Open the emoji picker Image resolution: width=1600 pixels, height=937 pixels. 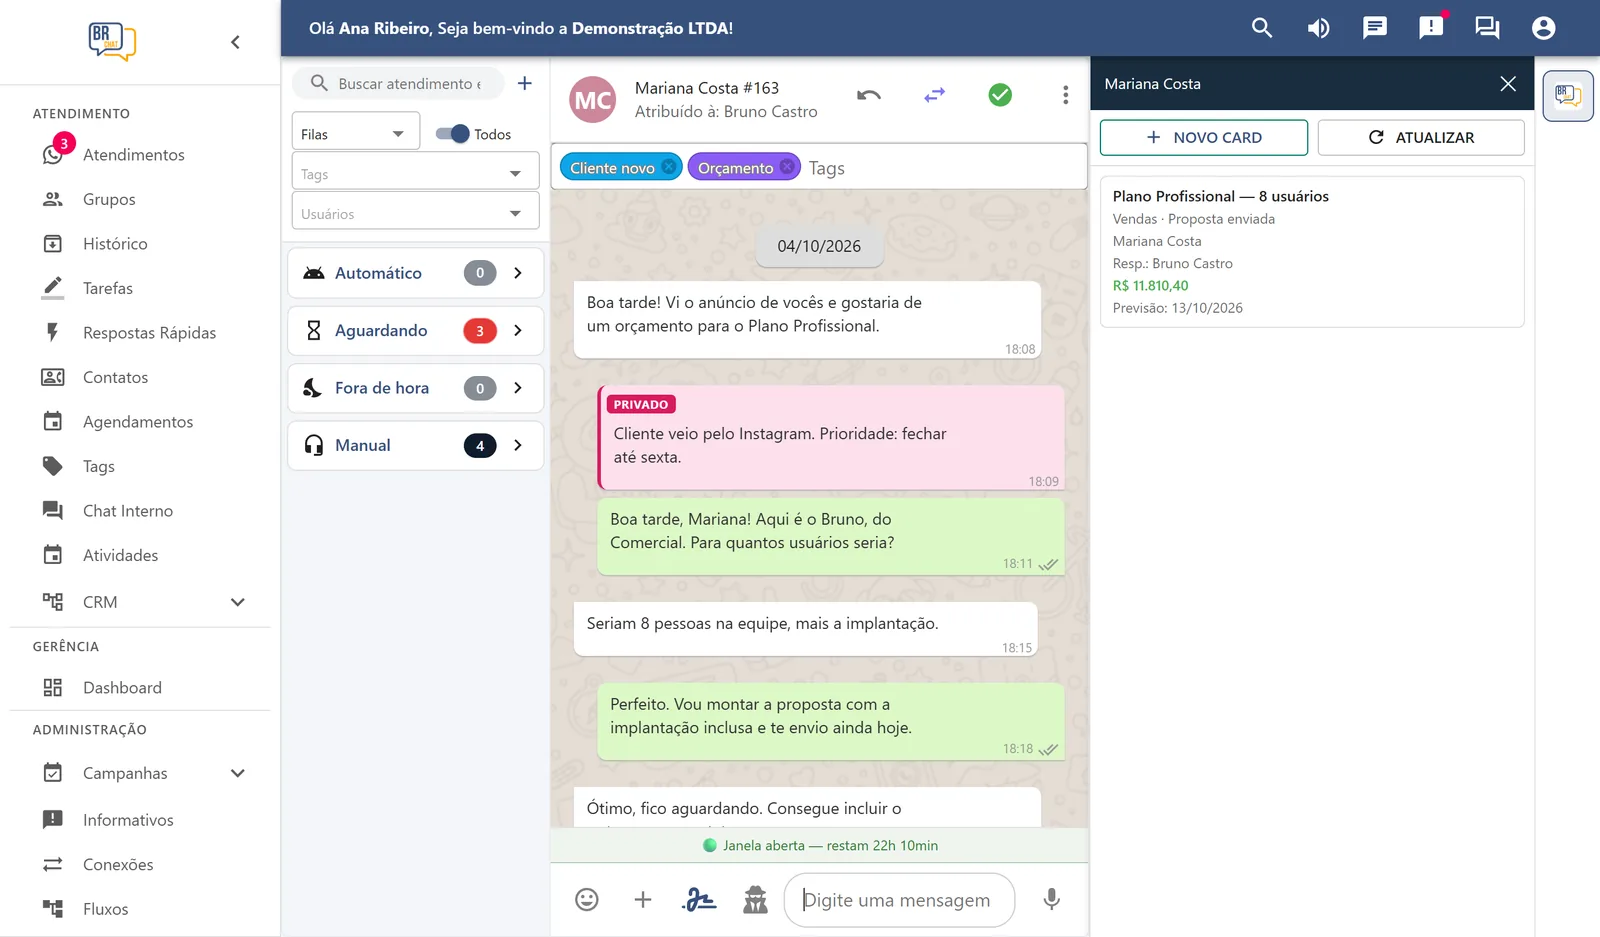coord(587,900)
